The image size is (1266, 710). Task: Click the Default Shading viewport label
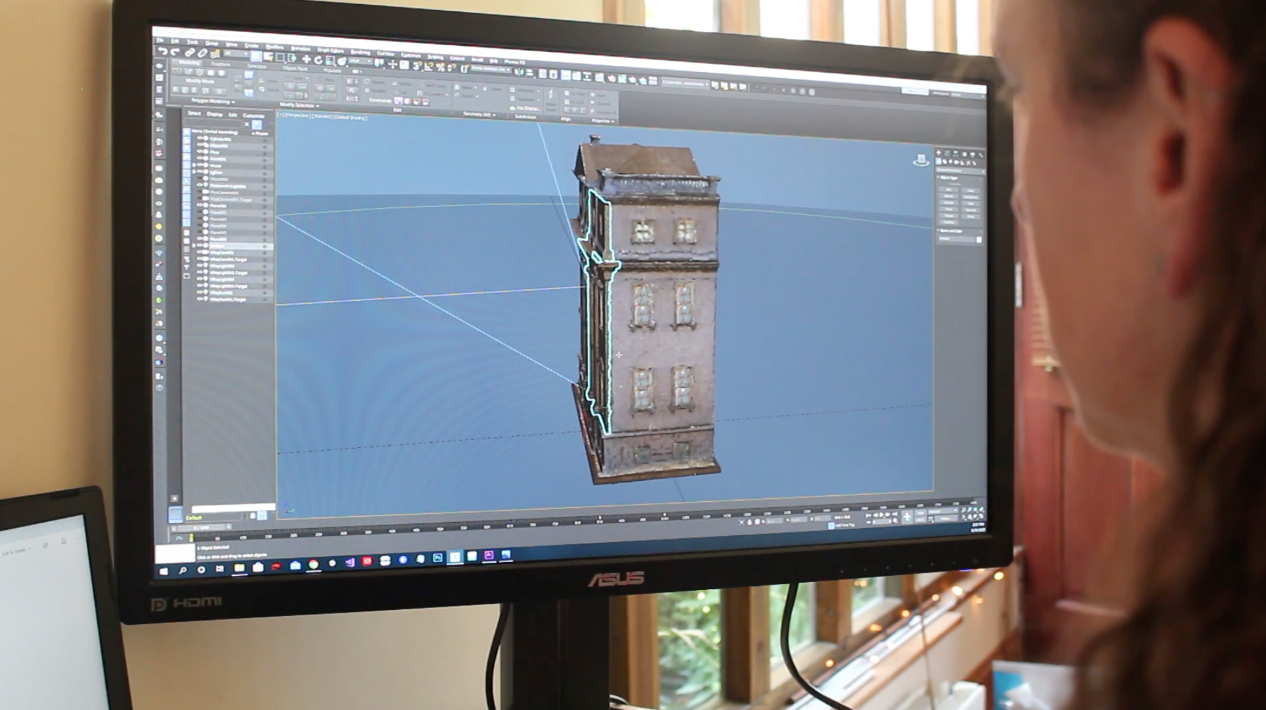coord(350,117)
